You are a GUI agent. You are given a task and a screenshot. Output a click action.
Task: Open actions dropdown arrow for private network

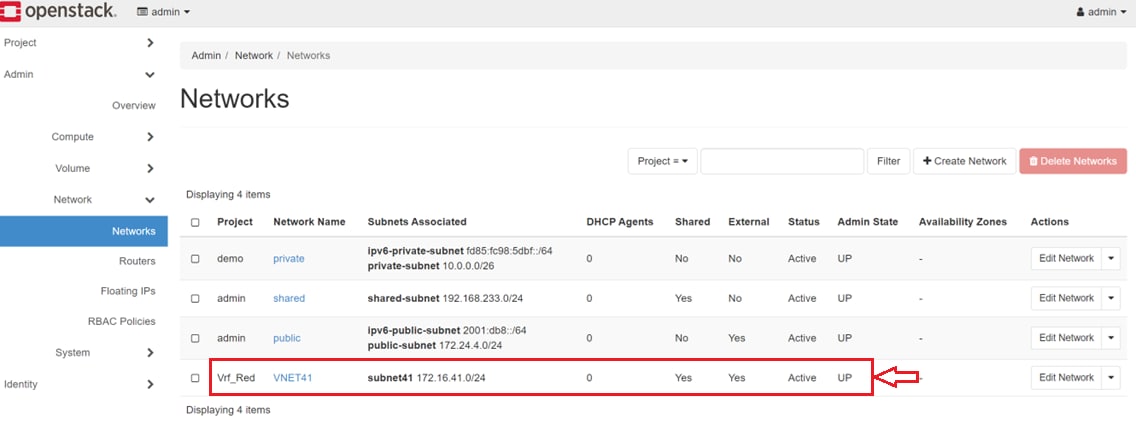[x=1111, y=259]
